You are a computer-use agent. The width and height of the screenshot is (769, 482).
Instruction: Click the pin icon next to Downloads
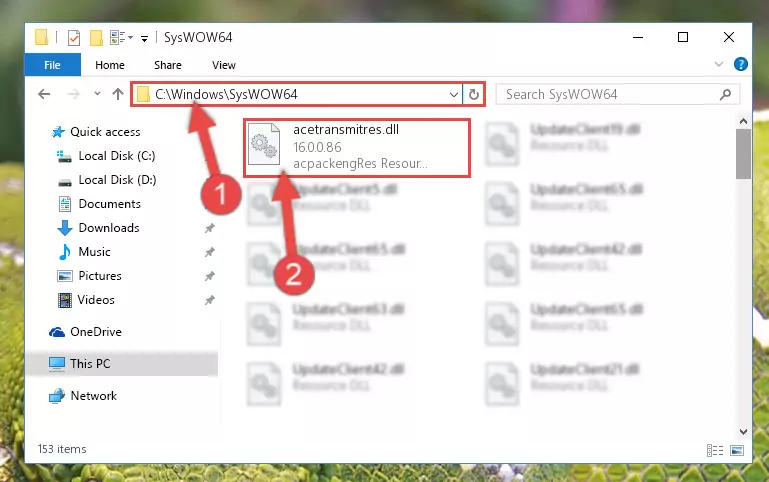click(x=210, y=228)
